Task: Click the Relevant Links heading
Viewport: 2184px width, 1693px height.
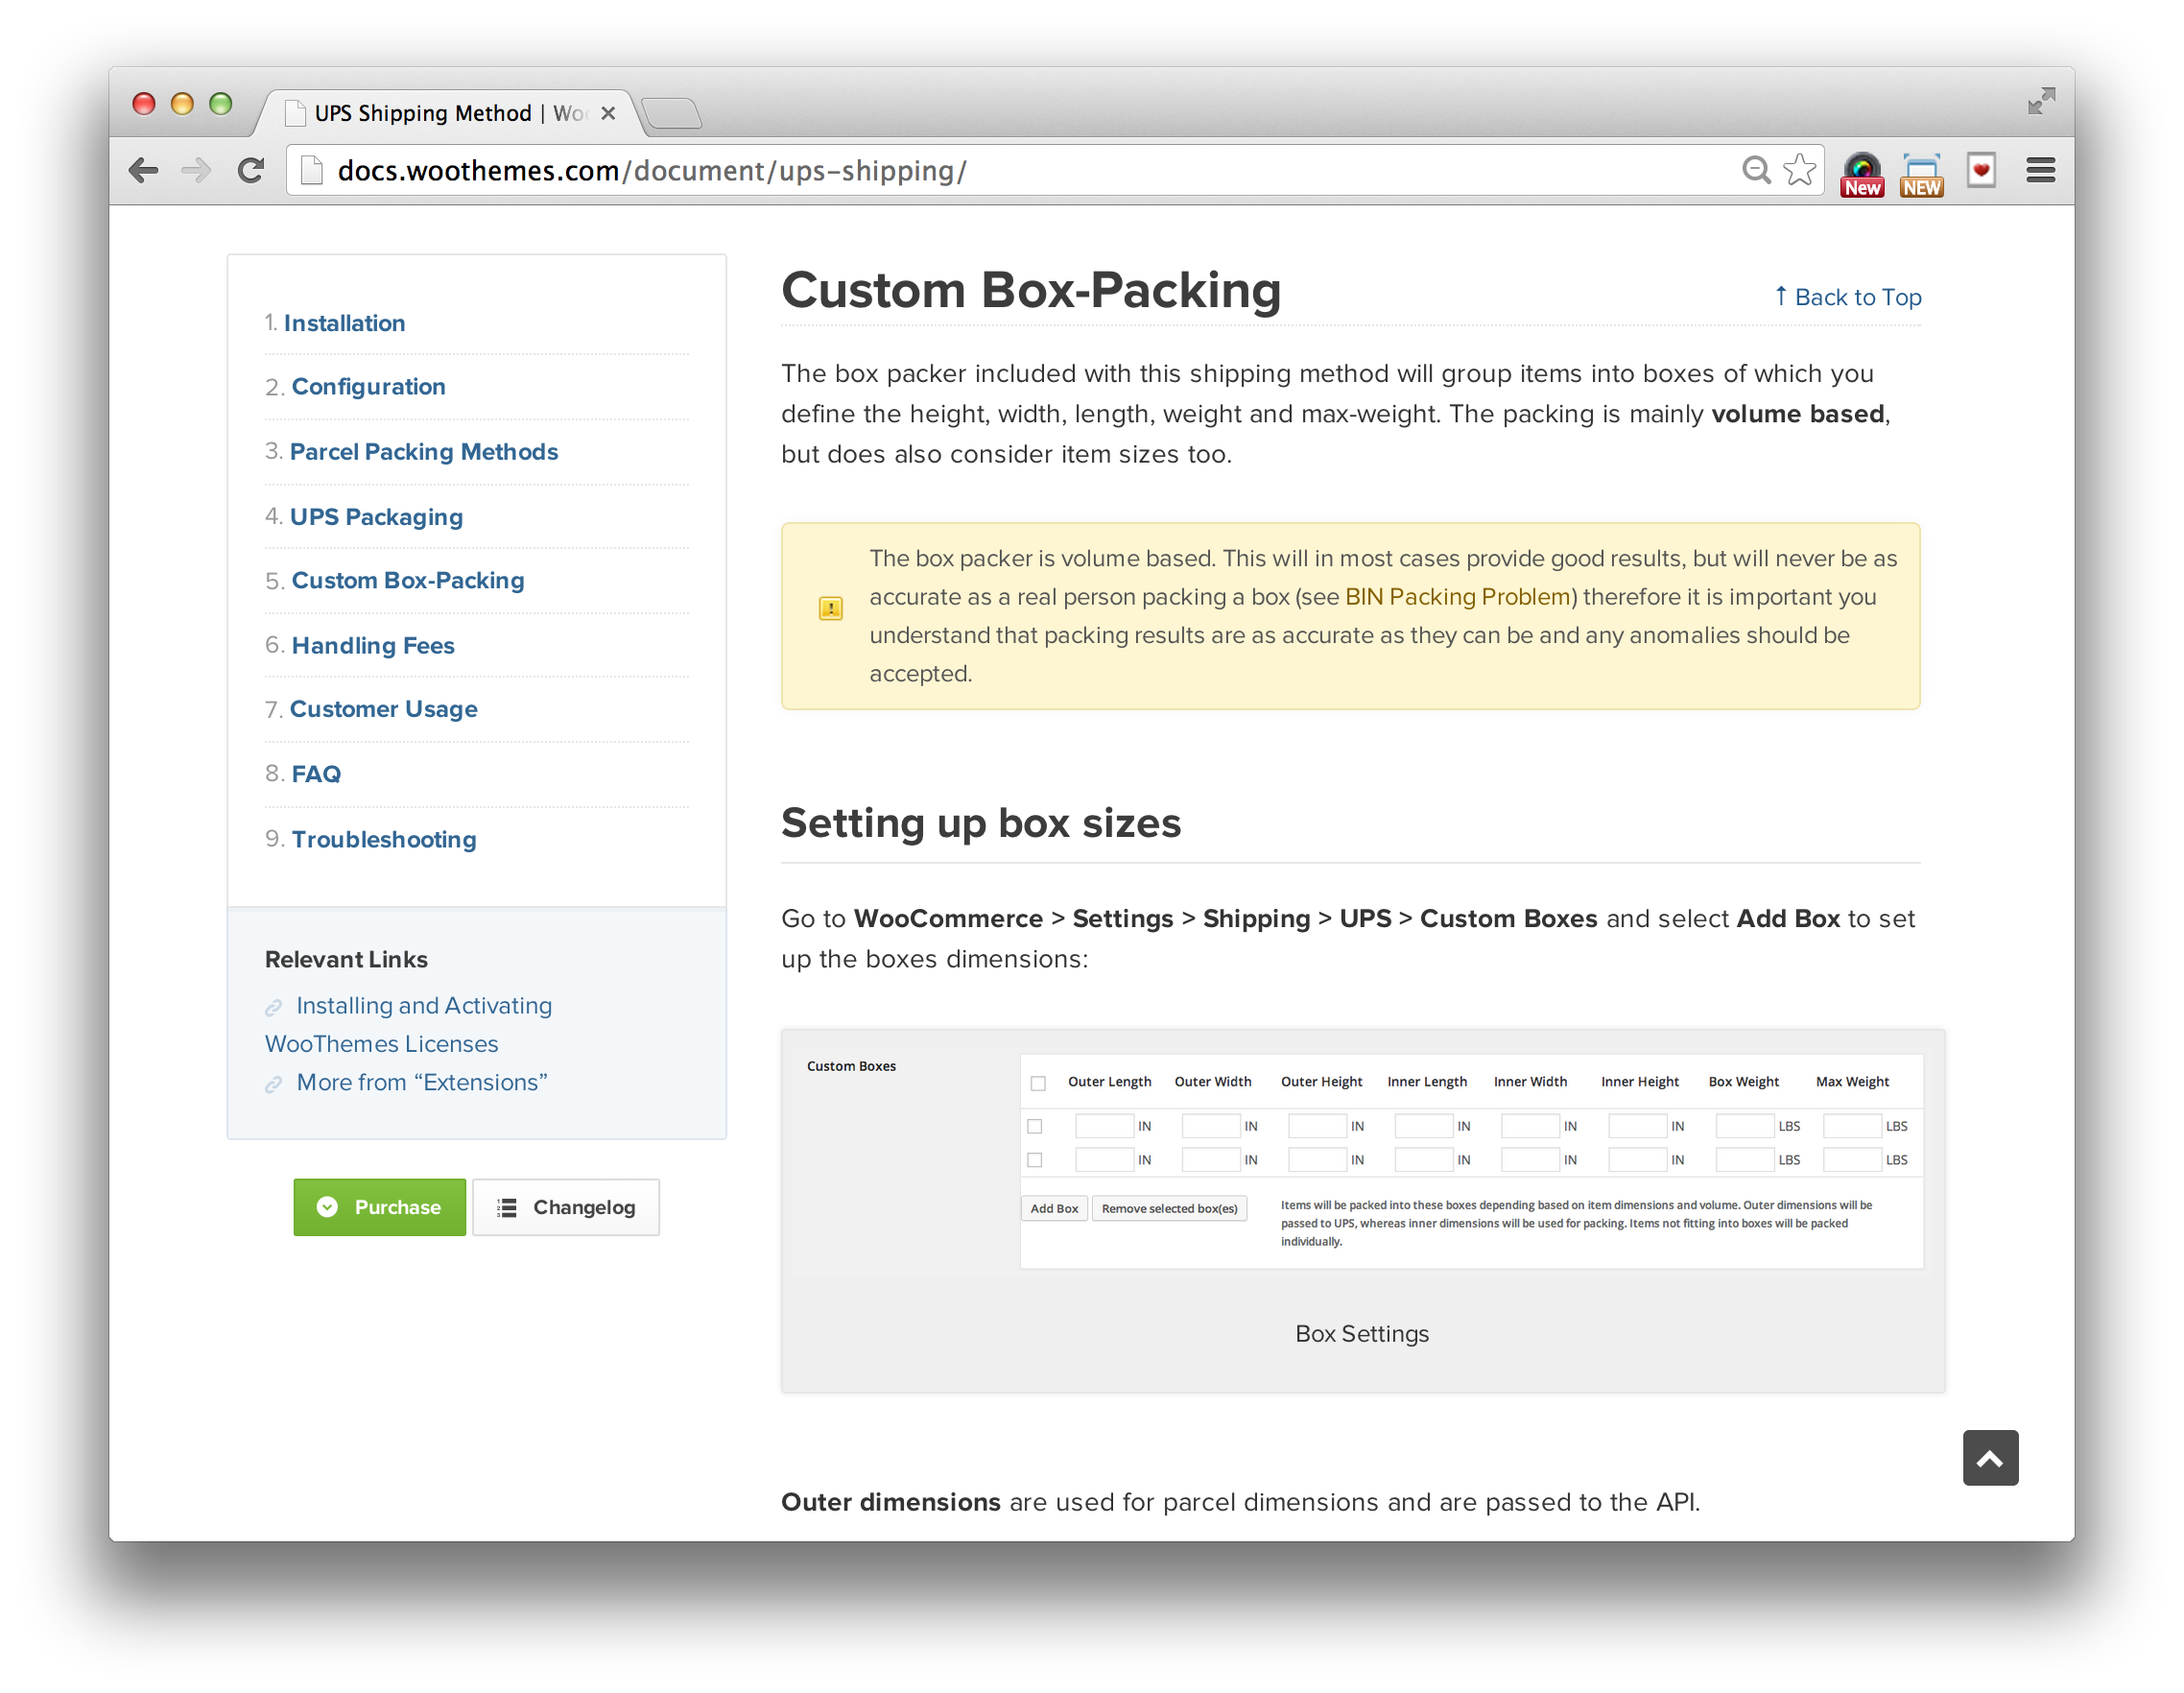Action: click(x=346, y=960)
